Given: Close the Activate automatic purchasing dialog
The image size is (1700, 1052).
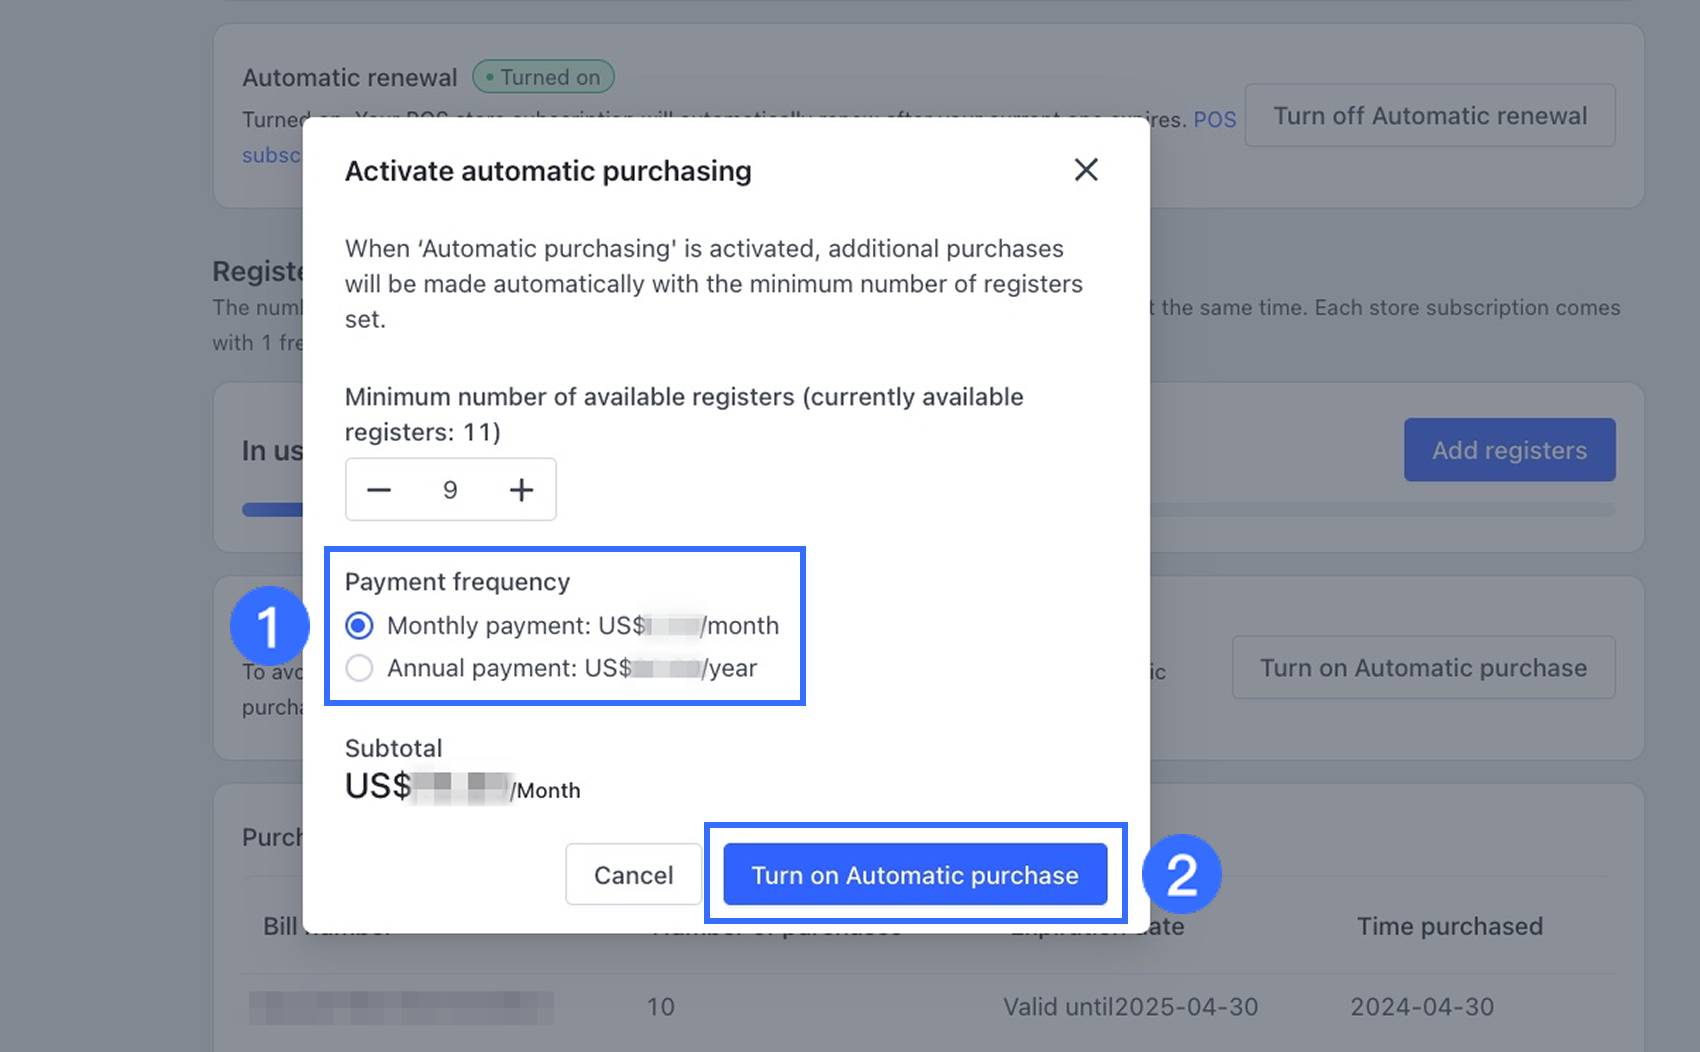Looking at the screenshot, I should 1086,170.
